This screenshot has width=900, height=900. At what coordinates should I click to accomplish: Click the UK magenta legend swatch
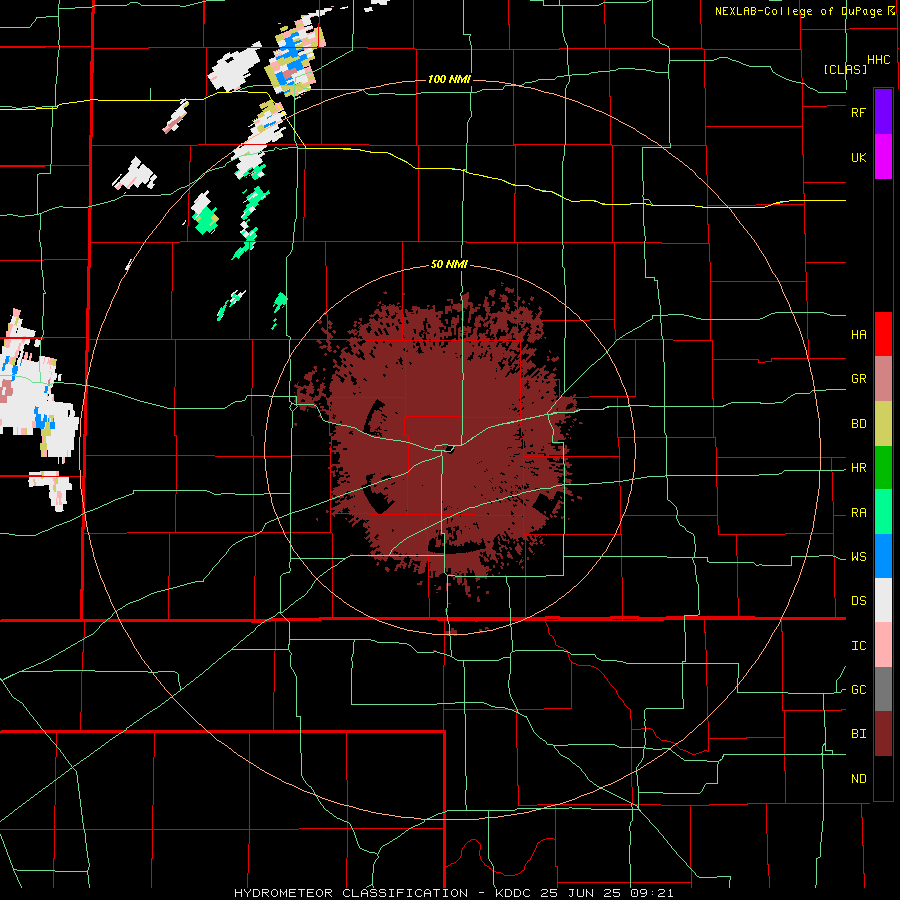tap(883, 157)
